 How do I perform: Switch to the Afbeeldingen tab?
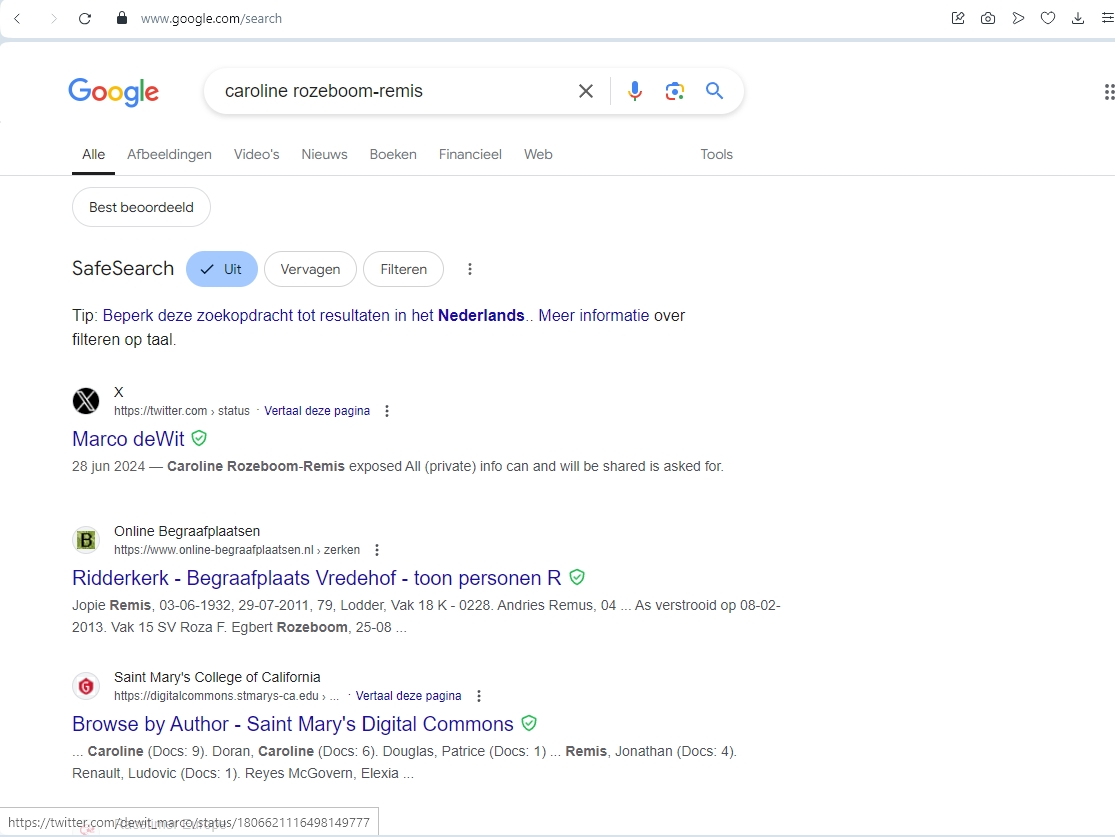pyautogui.click(x=169, y=154)
